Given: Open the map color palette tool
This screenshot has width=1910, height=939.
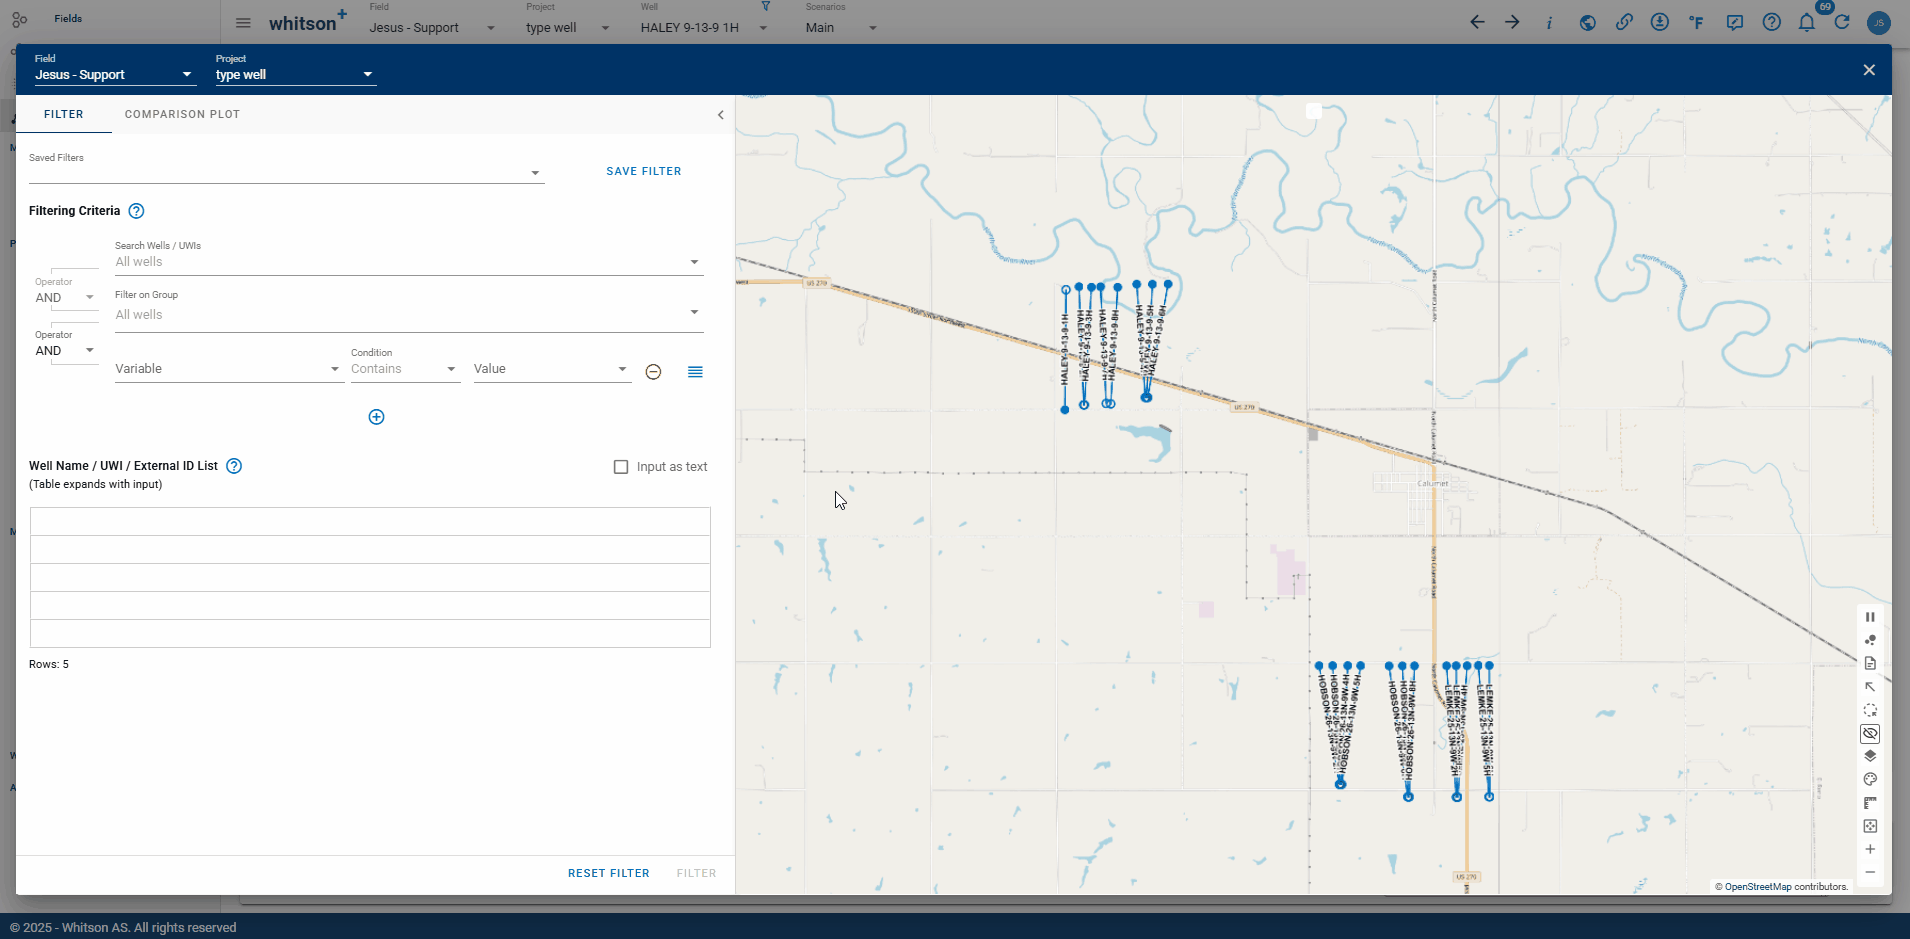Looking at the screenshot, I should coord(1870,780).
